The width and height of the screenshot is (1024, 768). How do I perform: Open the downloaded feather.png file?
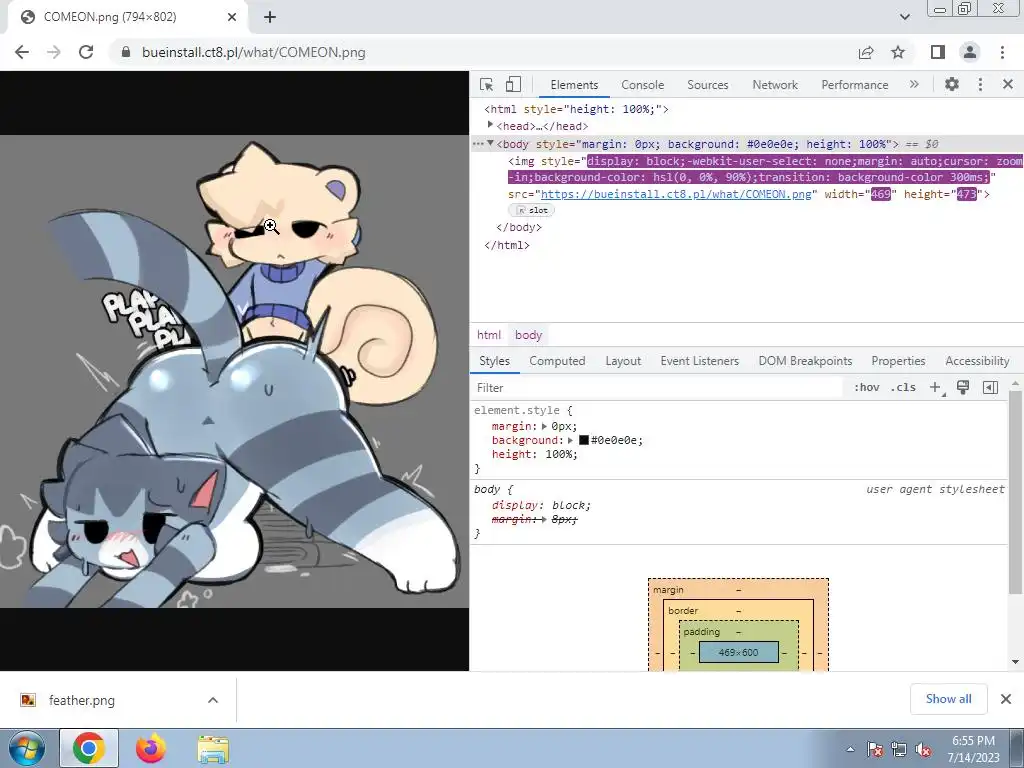click(x=82, y=700)
